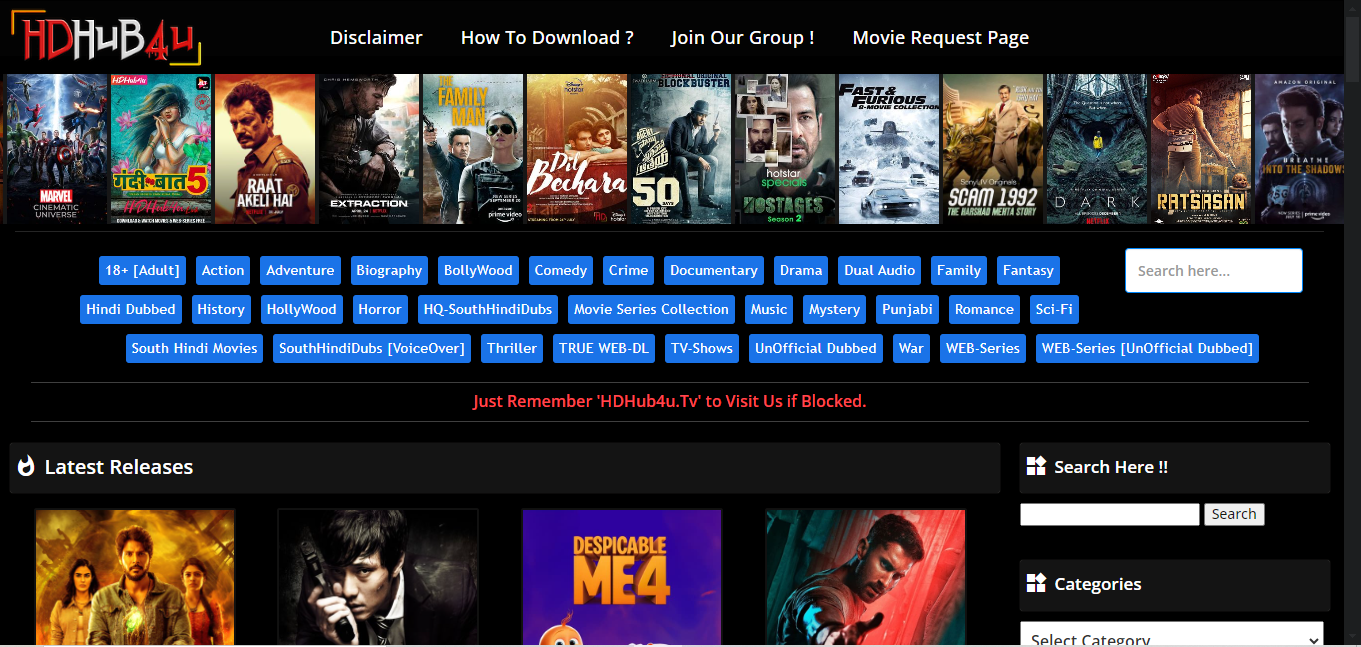Click the Fast & Furious collection poster
Viewport: 1361px width, 647px height.
pos(889,148)
